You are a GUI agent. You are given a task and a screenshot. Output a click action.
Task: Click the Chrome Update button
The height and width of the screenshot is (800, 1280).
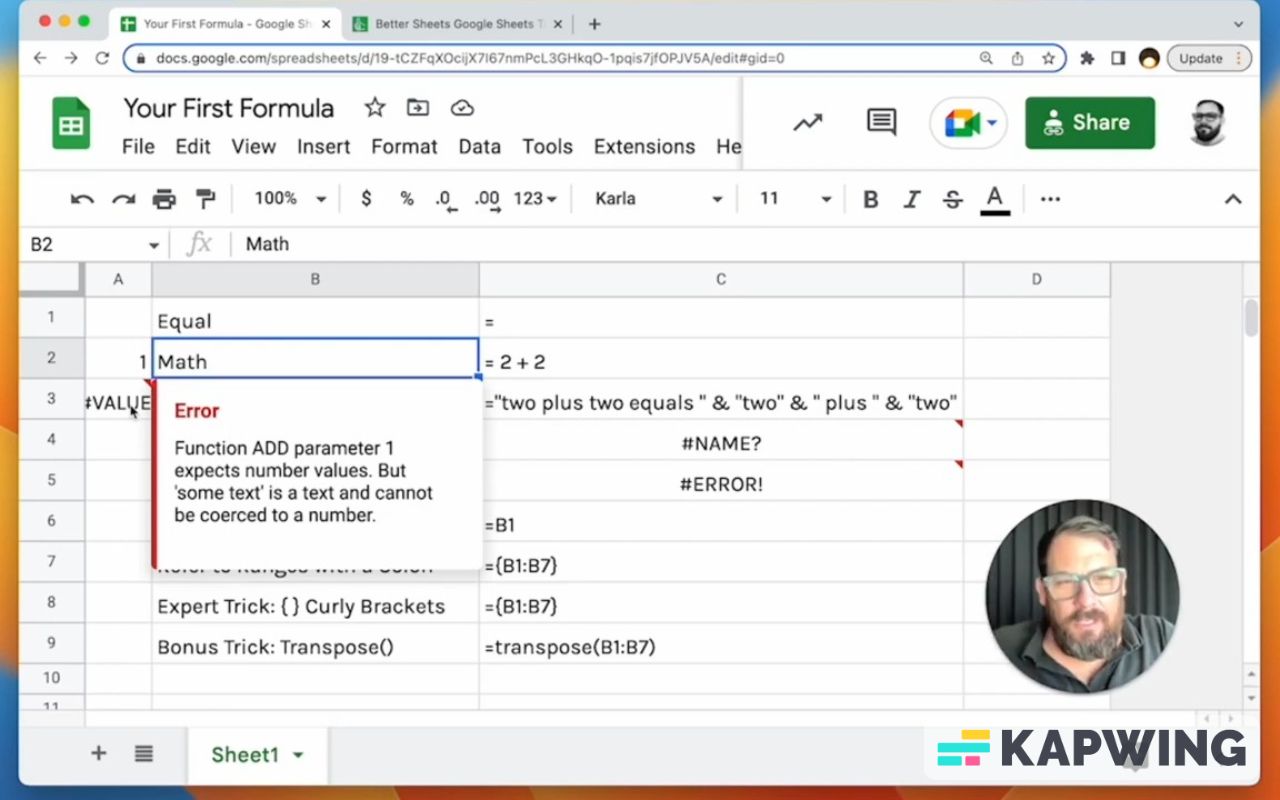click(1209, 58)
